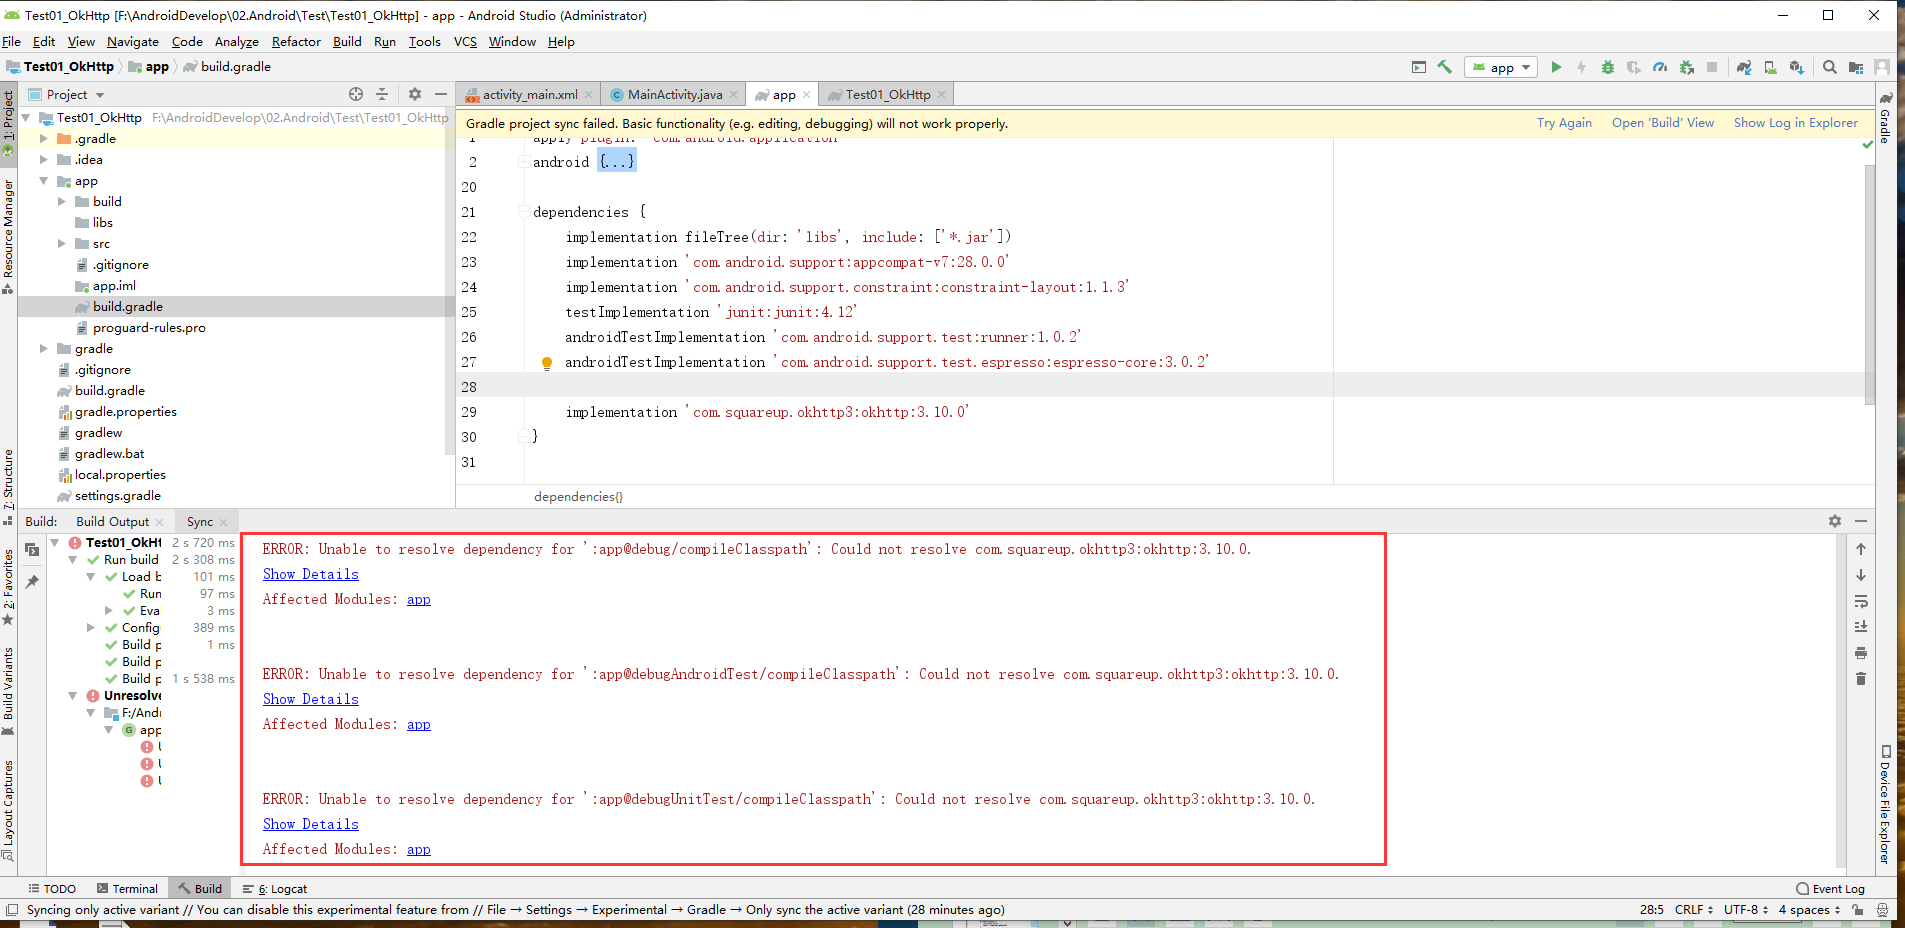Select the Build Output tab
This screenshot has width=1905, height=928.
[112, 521]
